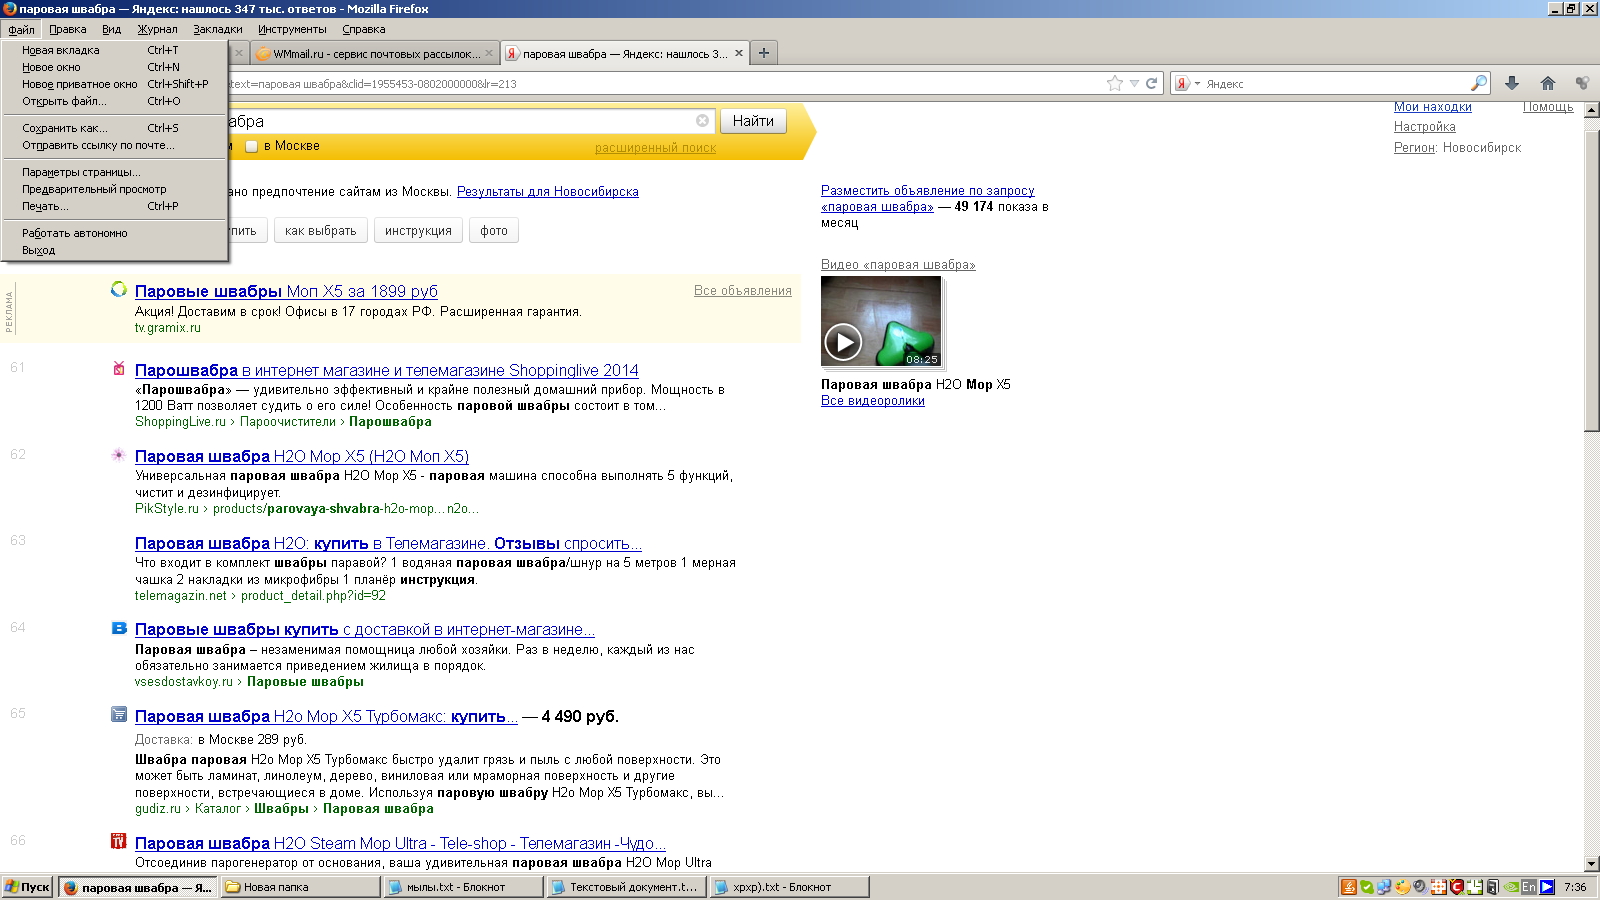Clear the Yandex search query field
Image resolution: width=1600 pixels, height=900 pixels.
tap(702, 121)
